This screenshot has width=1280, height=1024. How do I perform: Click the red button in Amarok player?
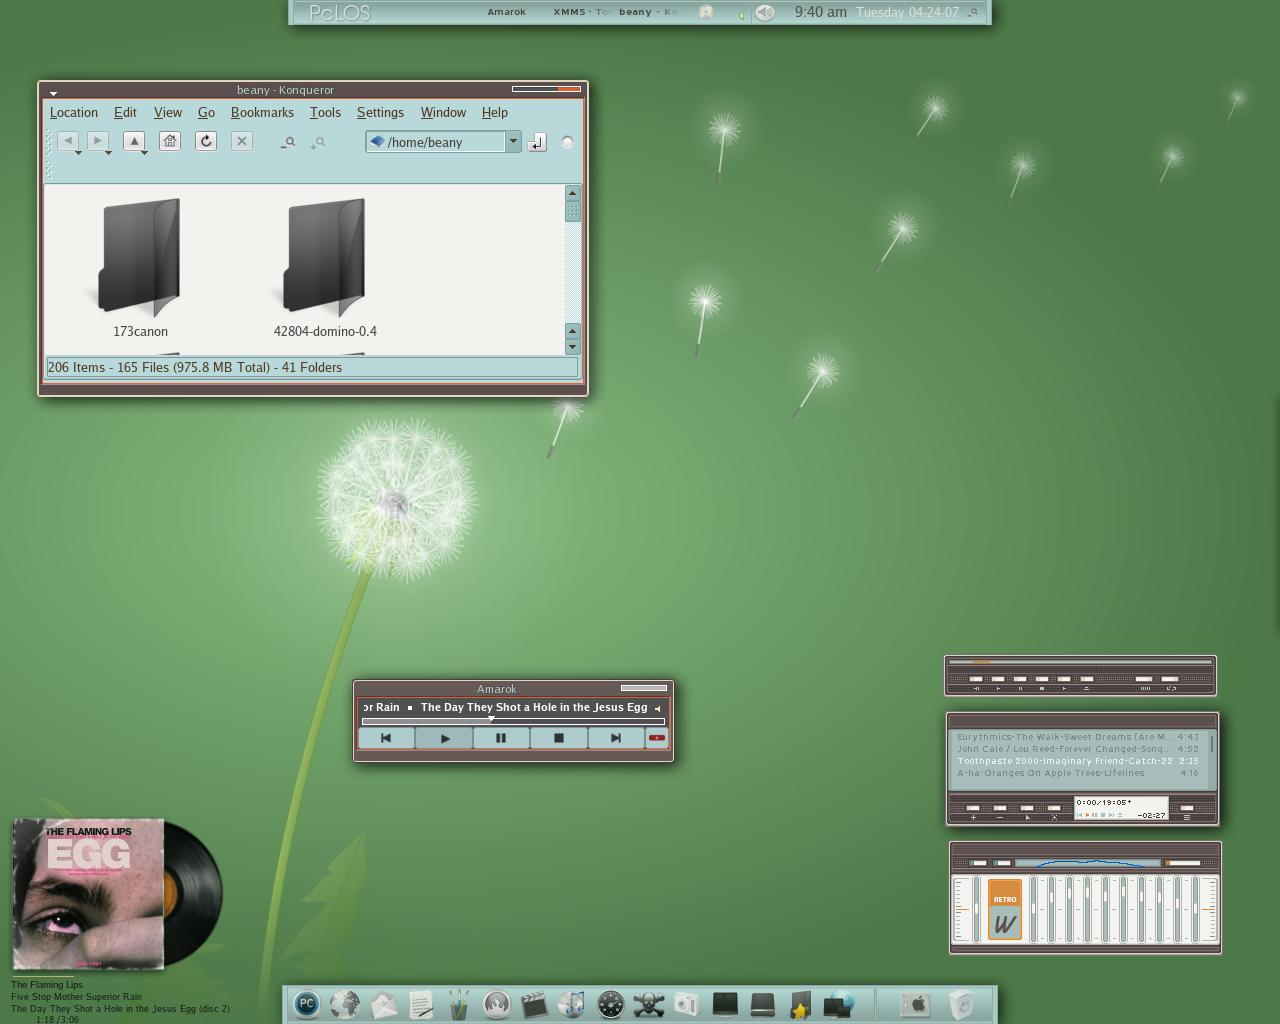[657, 738]
